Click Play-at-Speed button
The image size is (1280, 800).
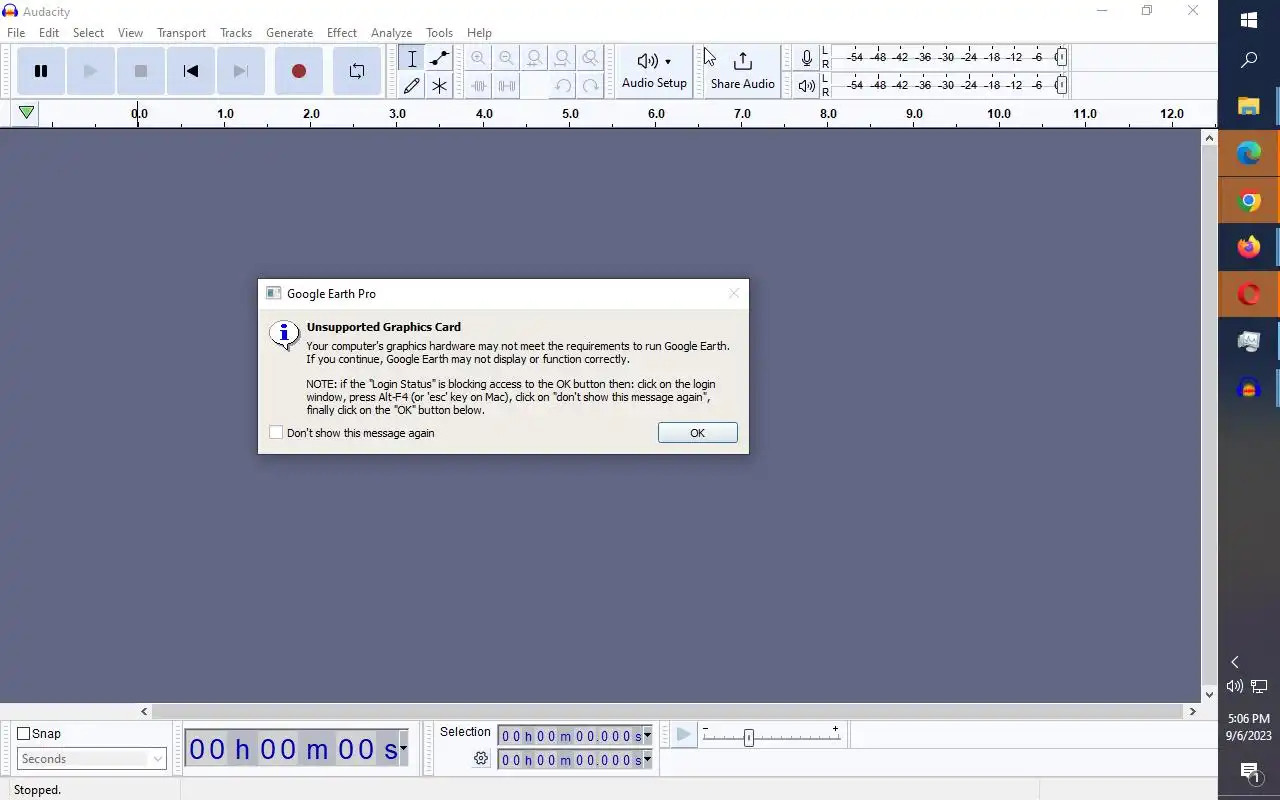point(683,736)
